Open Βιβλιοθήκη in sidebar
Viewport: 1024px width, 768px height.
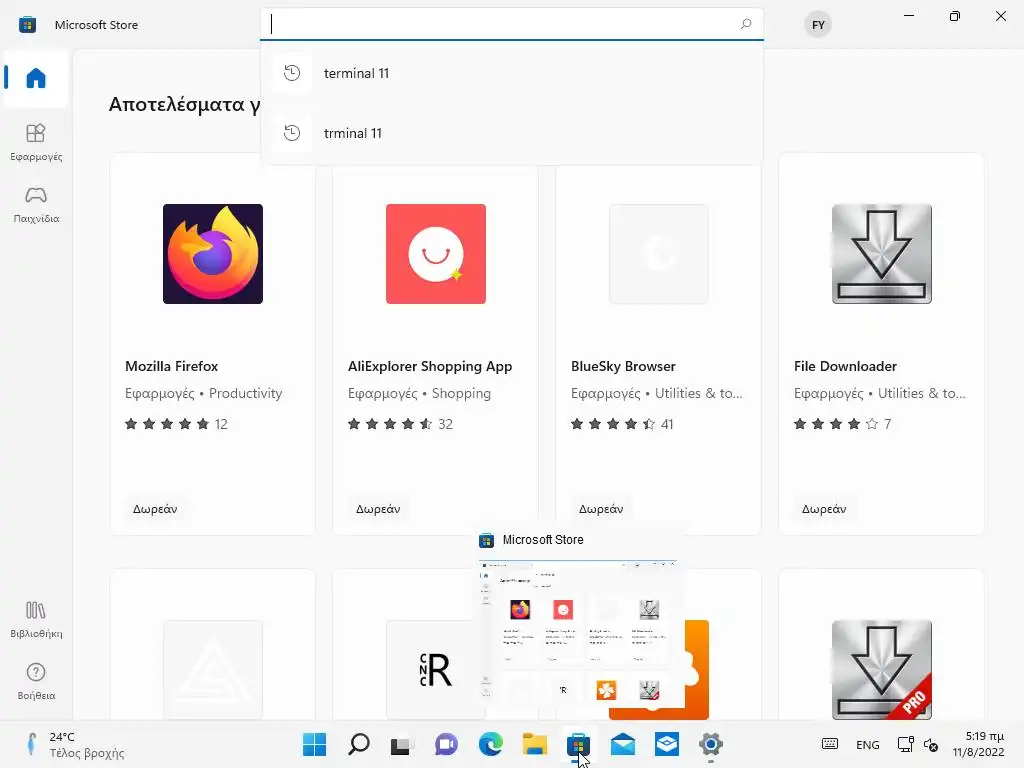pos(36,619)
